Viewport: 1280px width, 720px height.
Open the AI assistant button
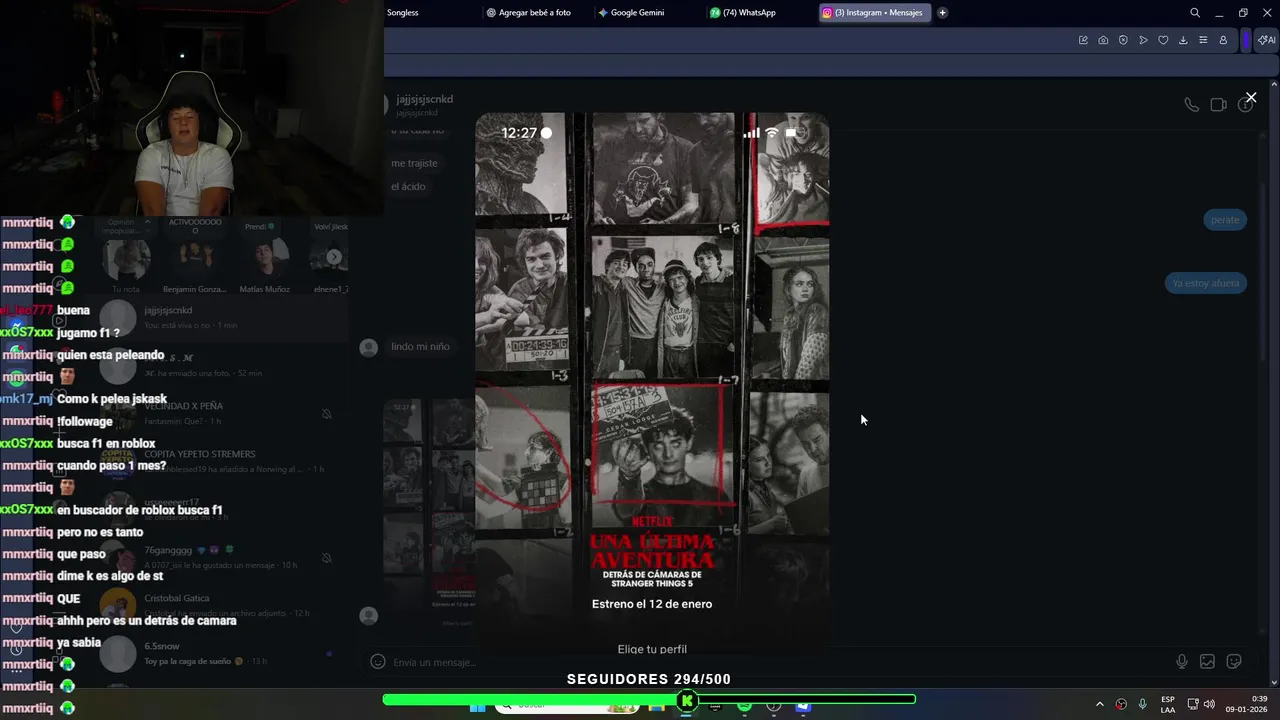point(1266,40)
